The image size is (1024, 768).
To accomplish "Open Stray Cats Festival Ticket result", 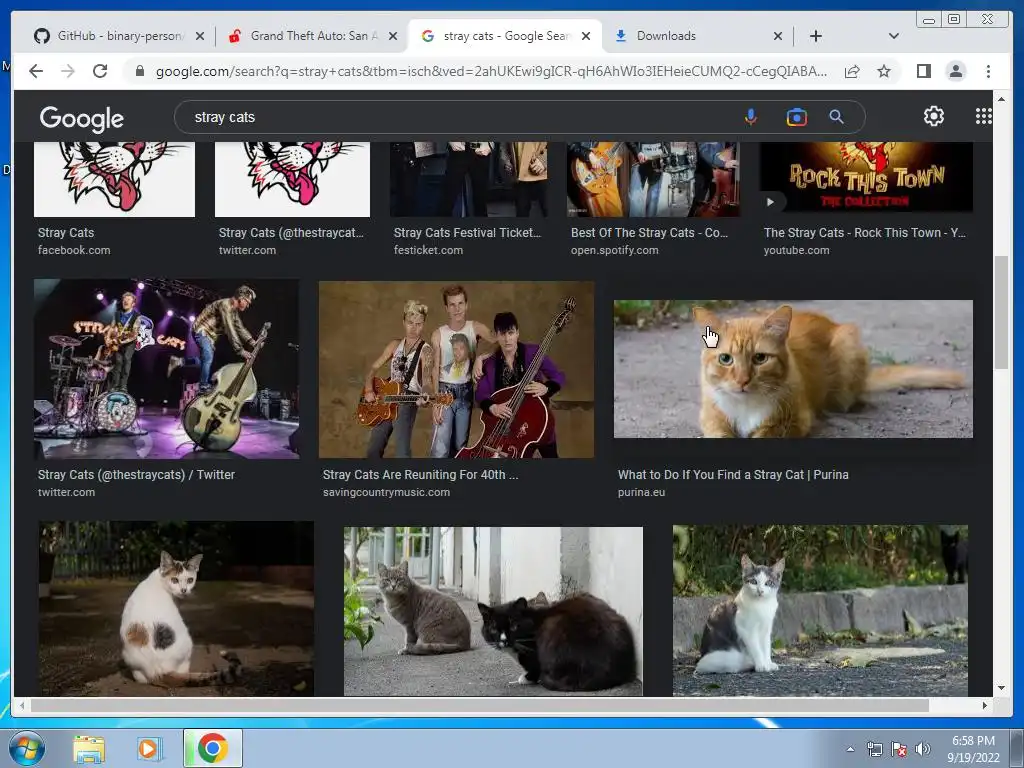I will tap(468, 232).
